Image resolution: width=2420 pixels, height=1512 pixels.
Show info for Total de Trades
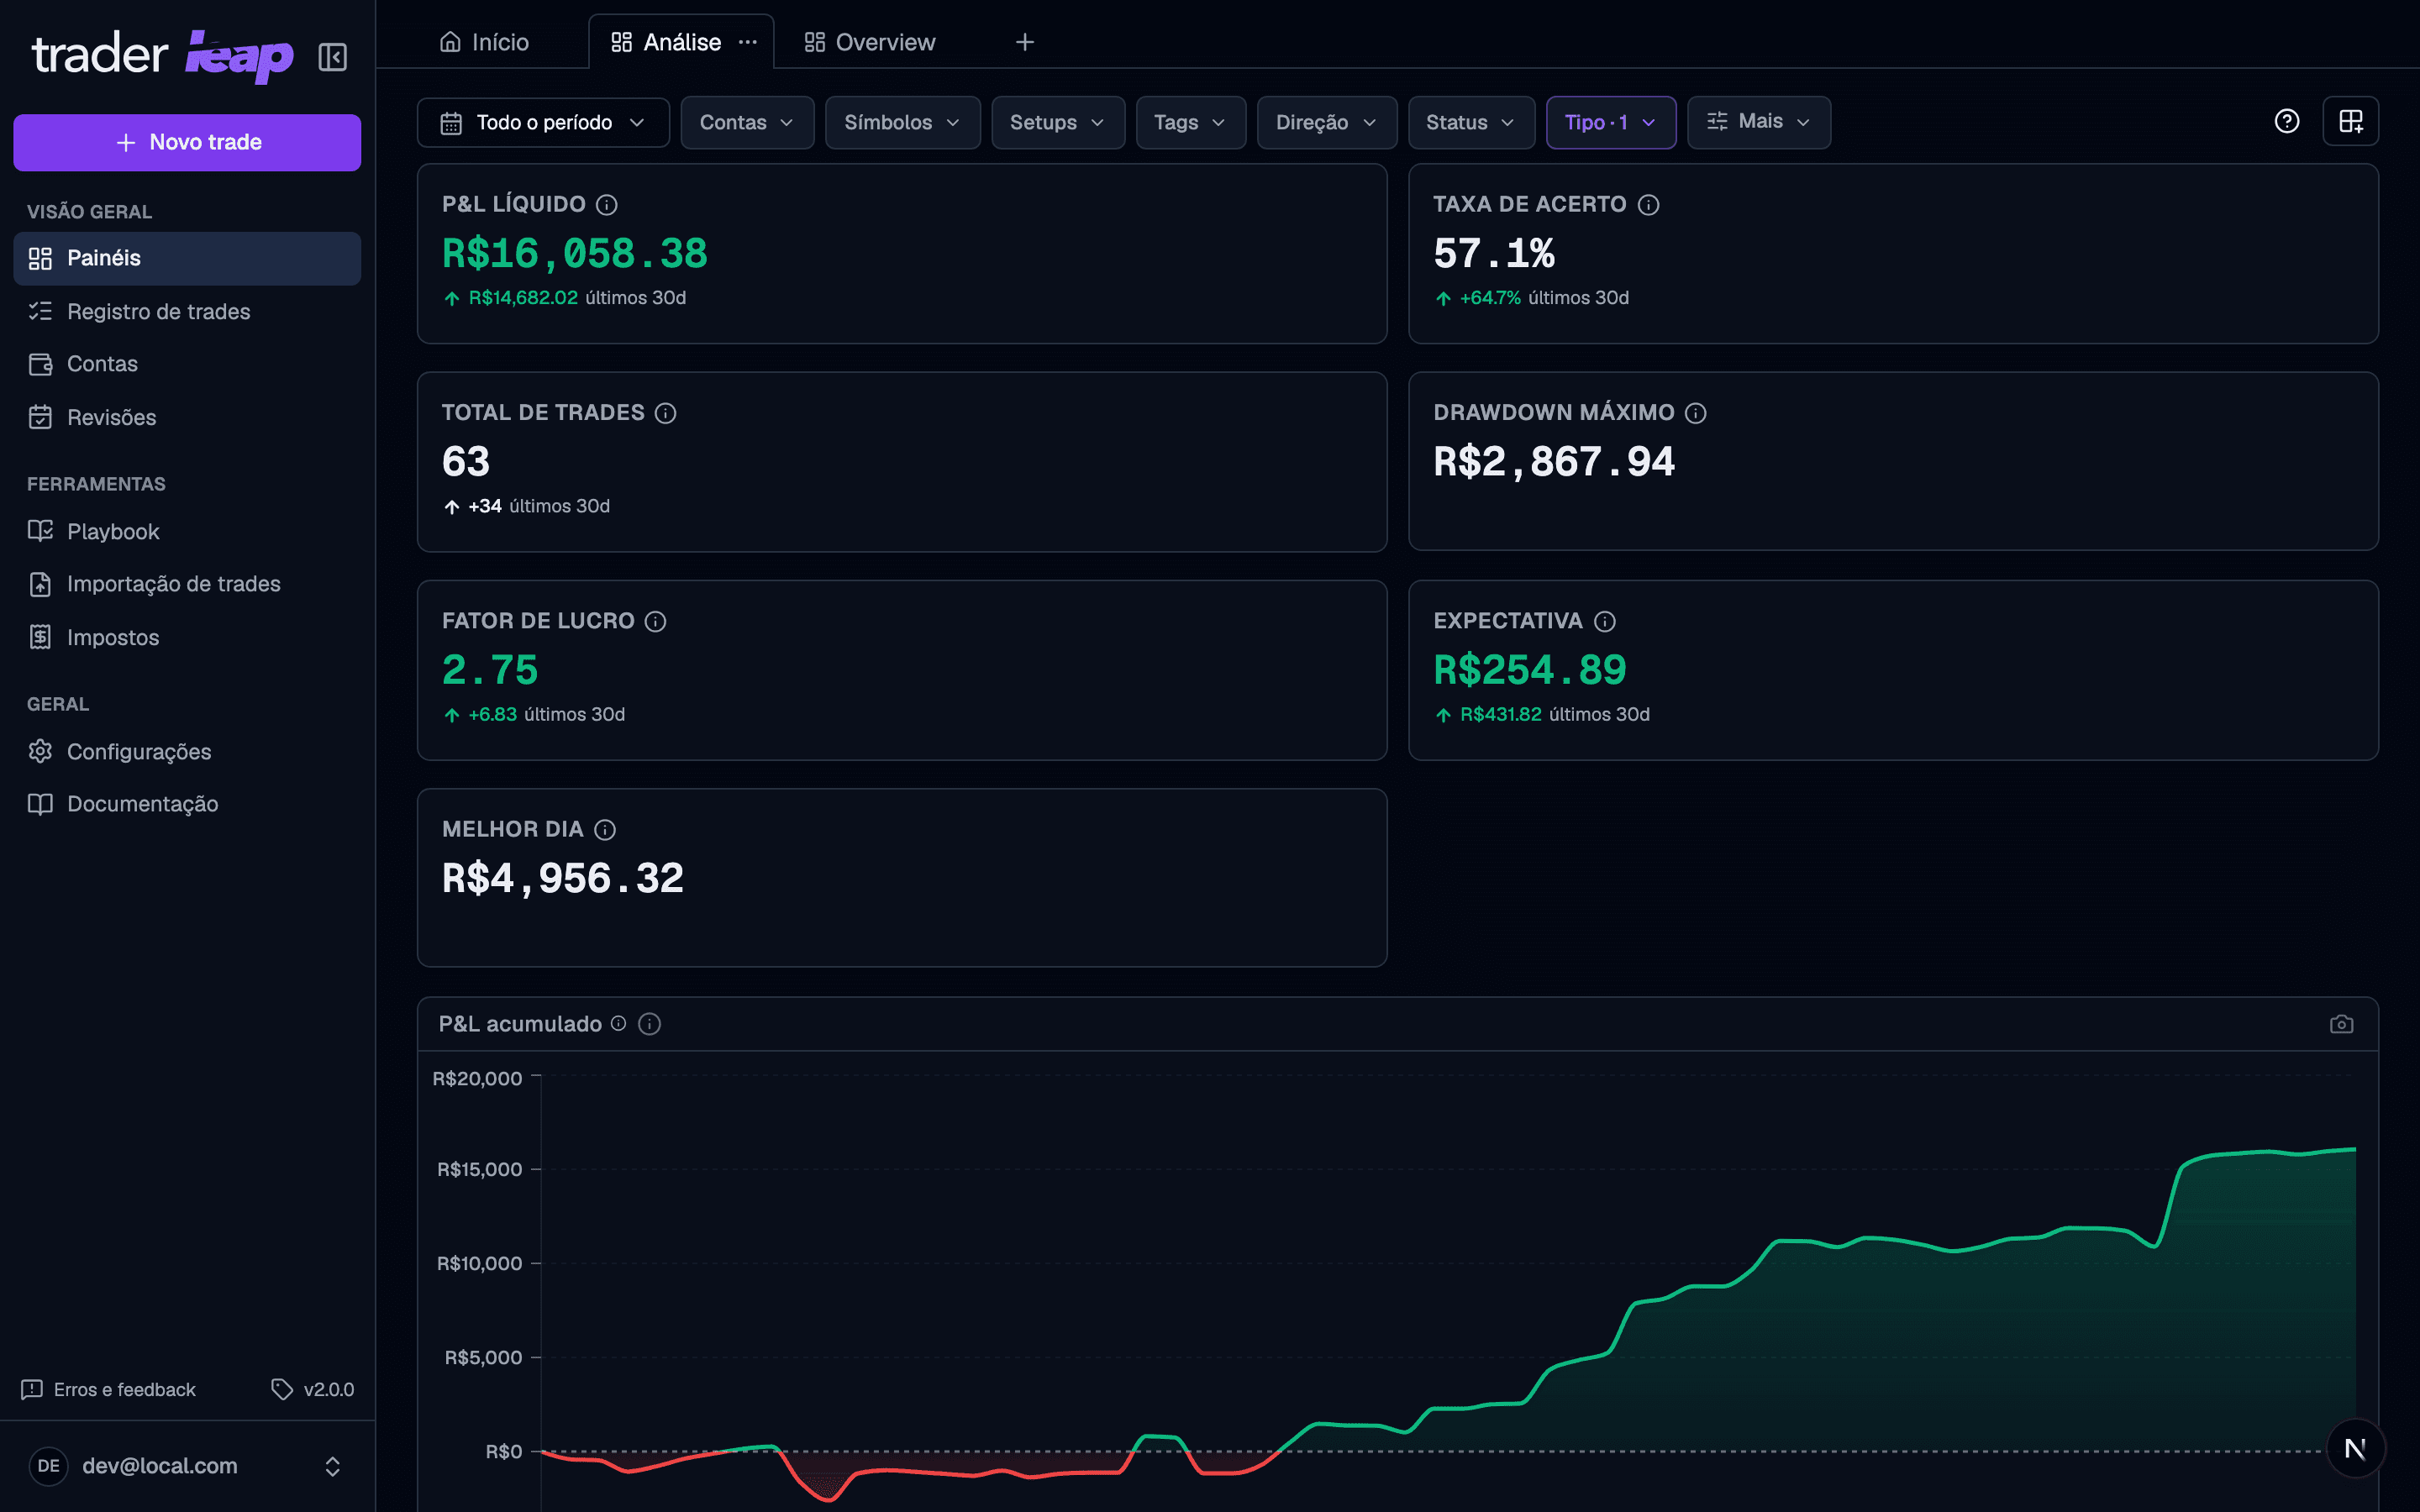pos(666,413)
